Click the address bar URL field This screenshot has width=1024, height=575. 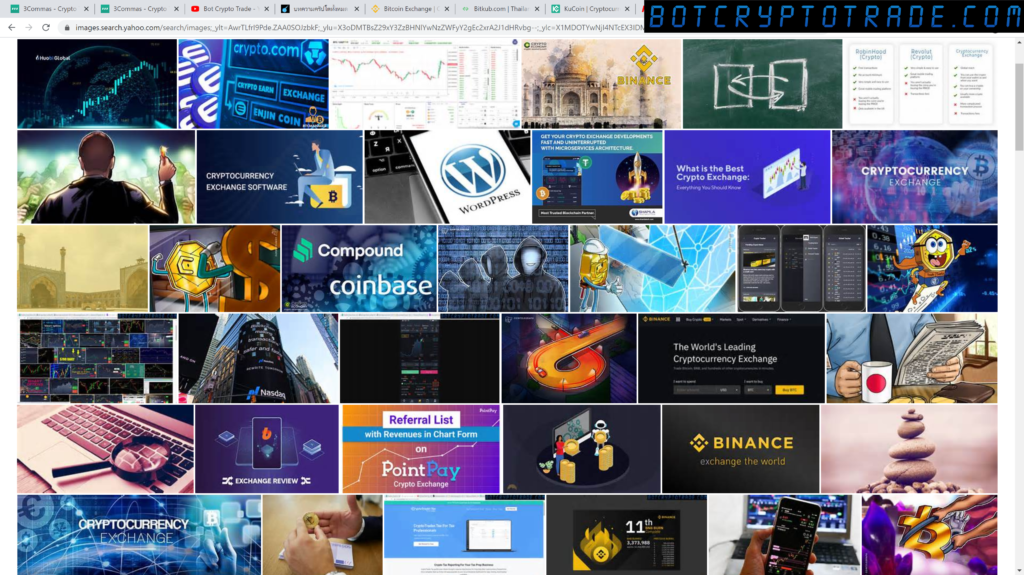pyautogui.click(x=358, y=27)
